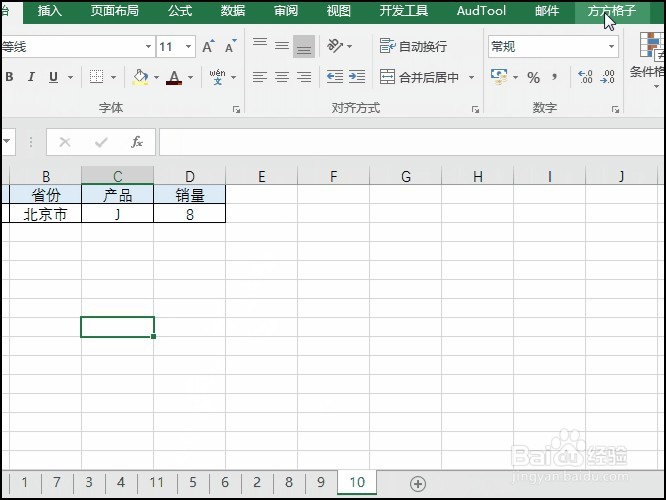666x500 pixels.
Task: Open the font dialog launcher
Action: [237, 110]
